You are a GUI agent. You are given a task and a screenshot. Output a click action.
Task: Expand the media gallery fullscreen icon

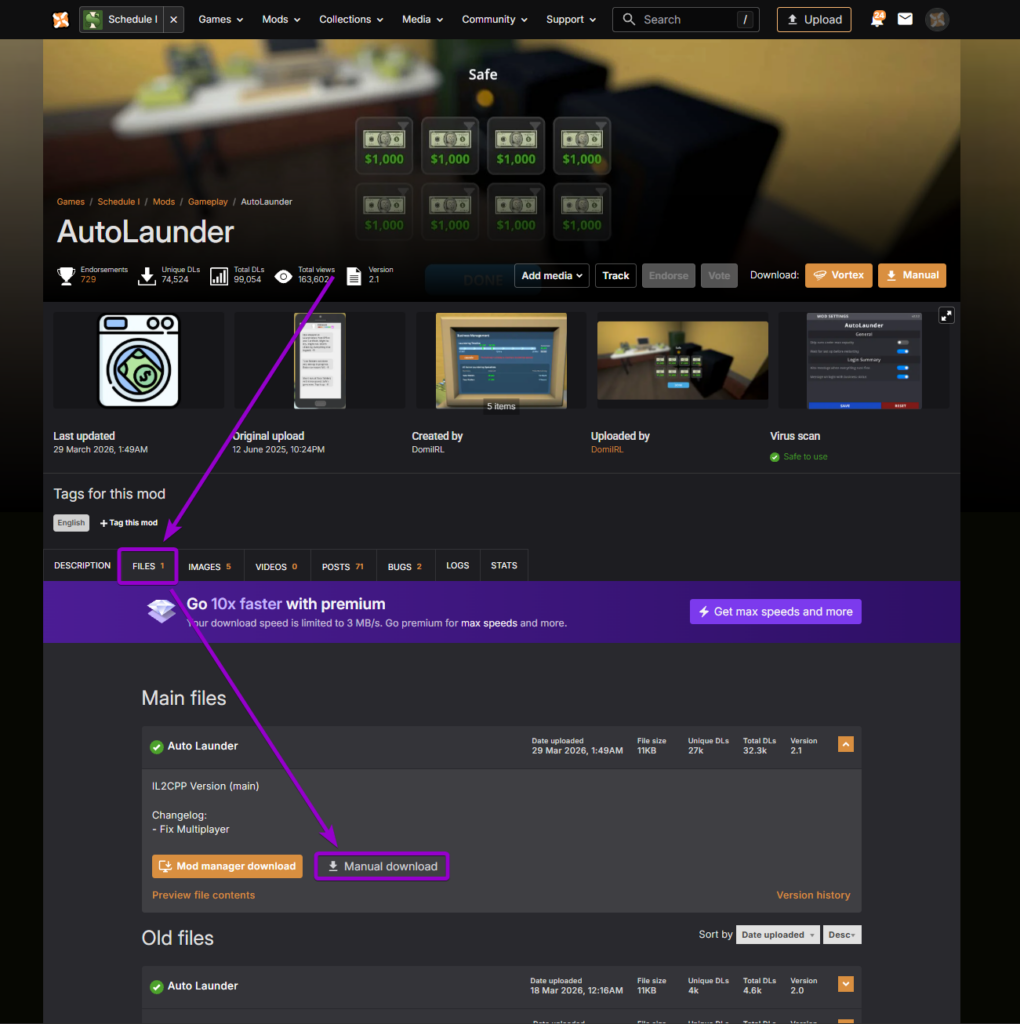(x=946, y=316)
